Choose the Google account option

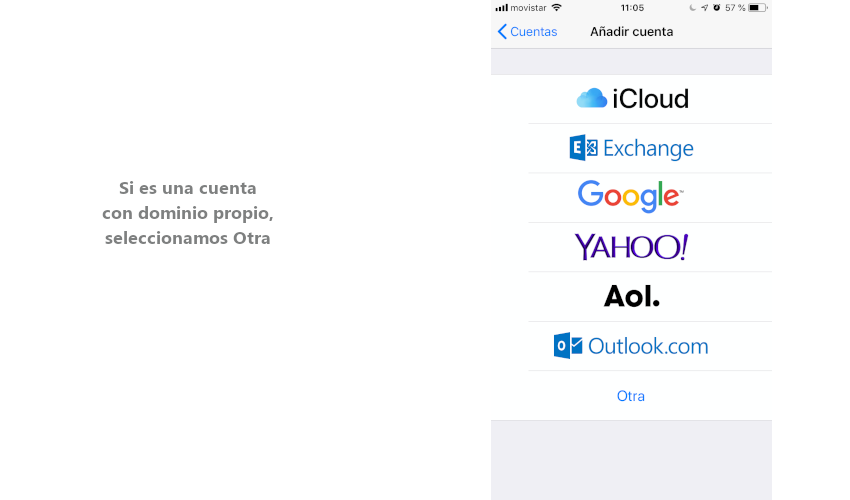tap(630, 196)
